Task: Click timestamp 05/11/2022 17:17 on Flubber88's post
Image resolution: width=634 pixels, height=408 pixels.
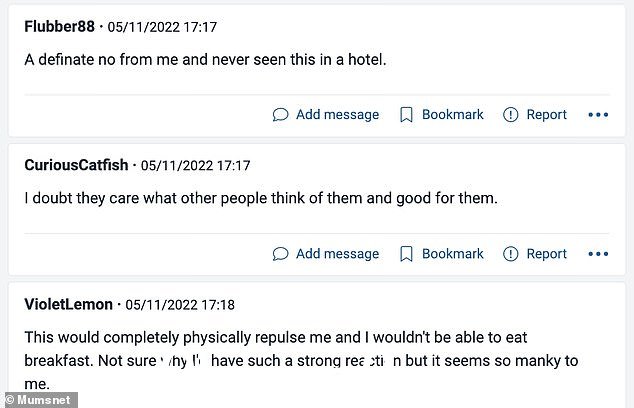Action: tap(162, 27)
